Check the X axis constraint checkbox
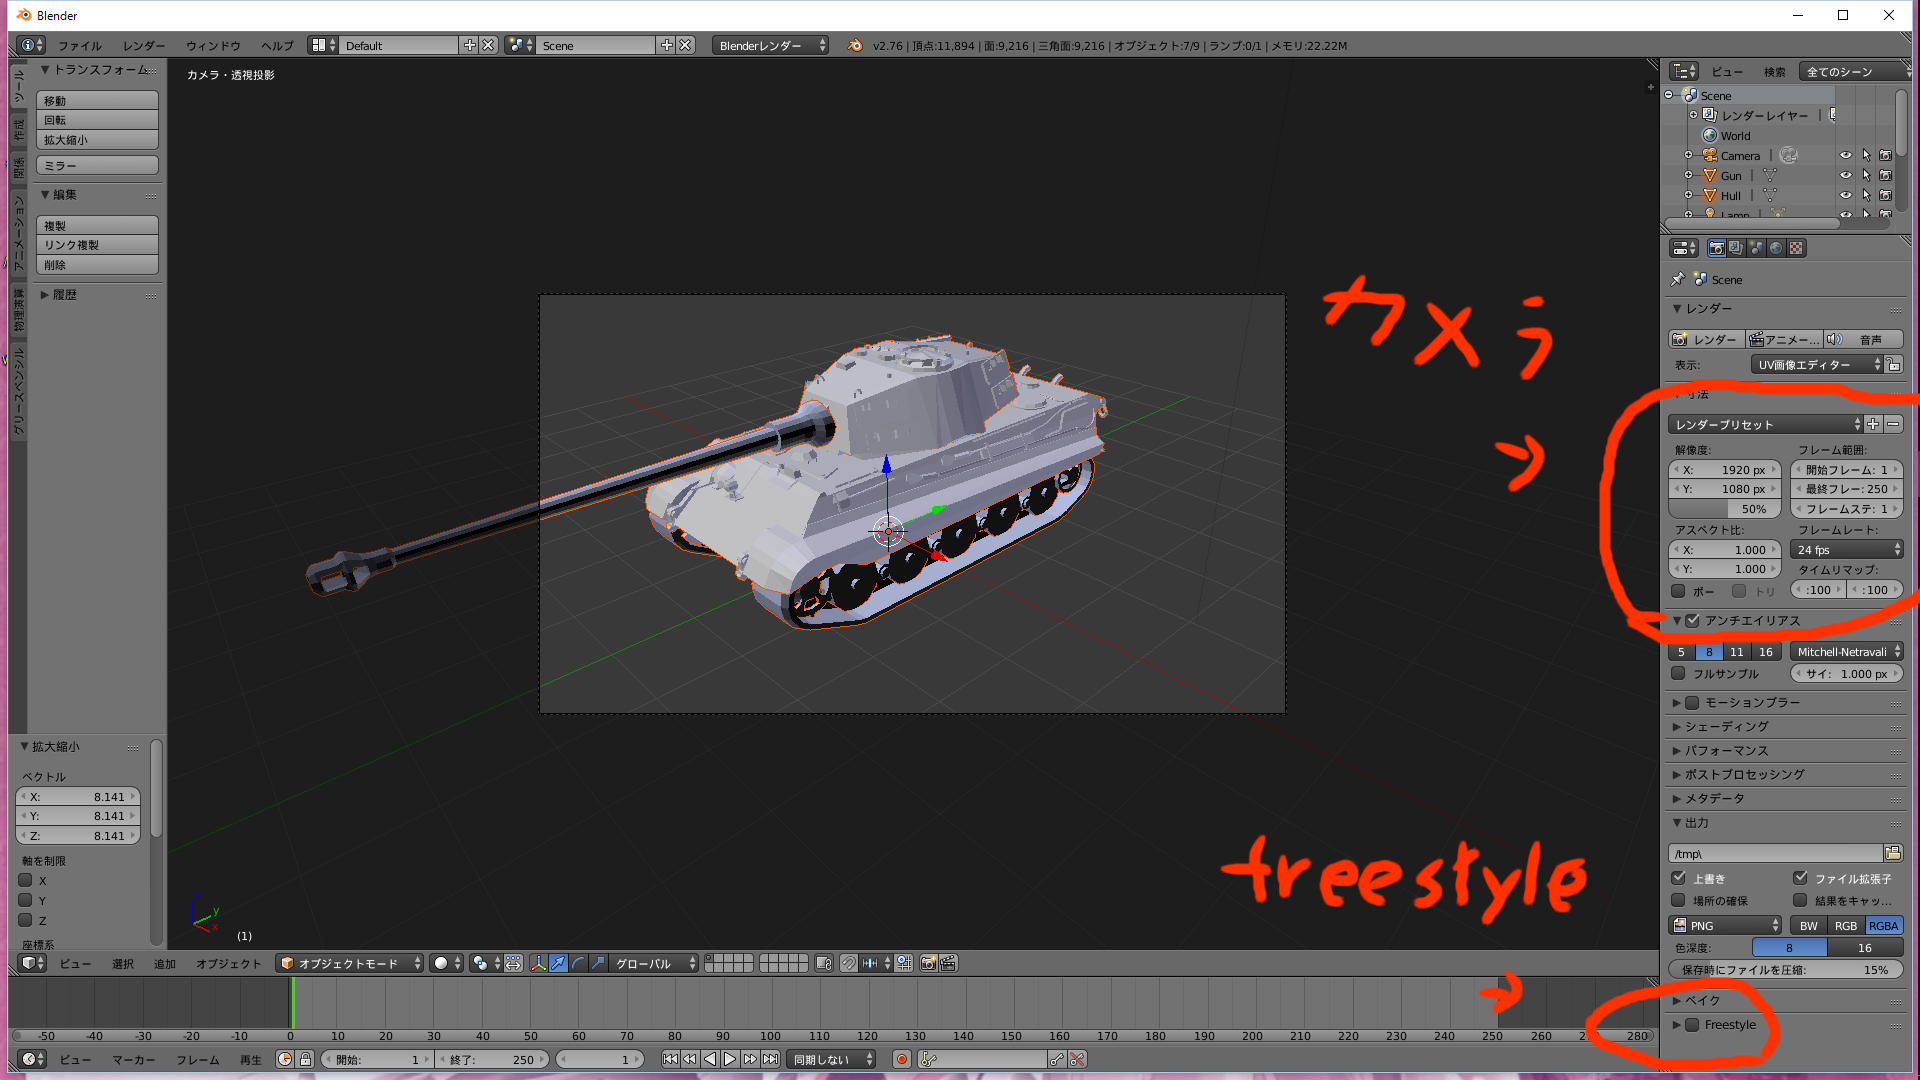The height and width of the screenshot is (1080, 1920). [26, 880]
